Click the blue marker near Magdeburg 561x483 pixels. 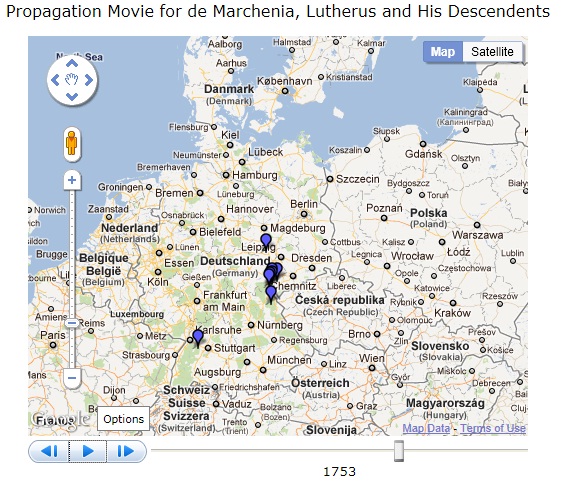coord(266,242)
